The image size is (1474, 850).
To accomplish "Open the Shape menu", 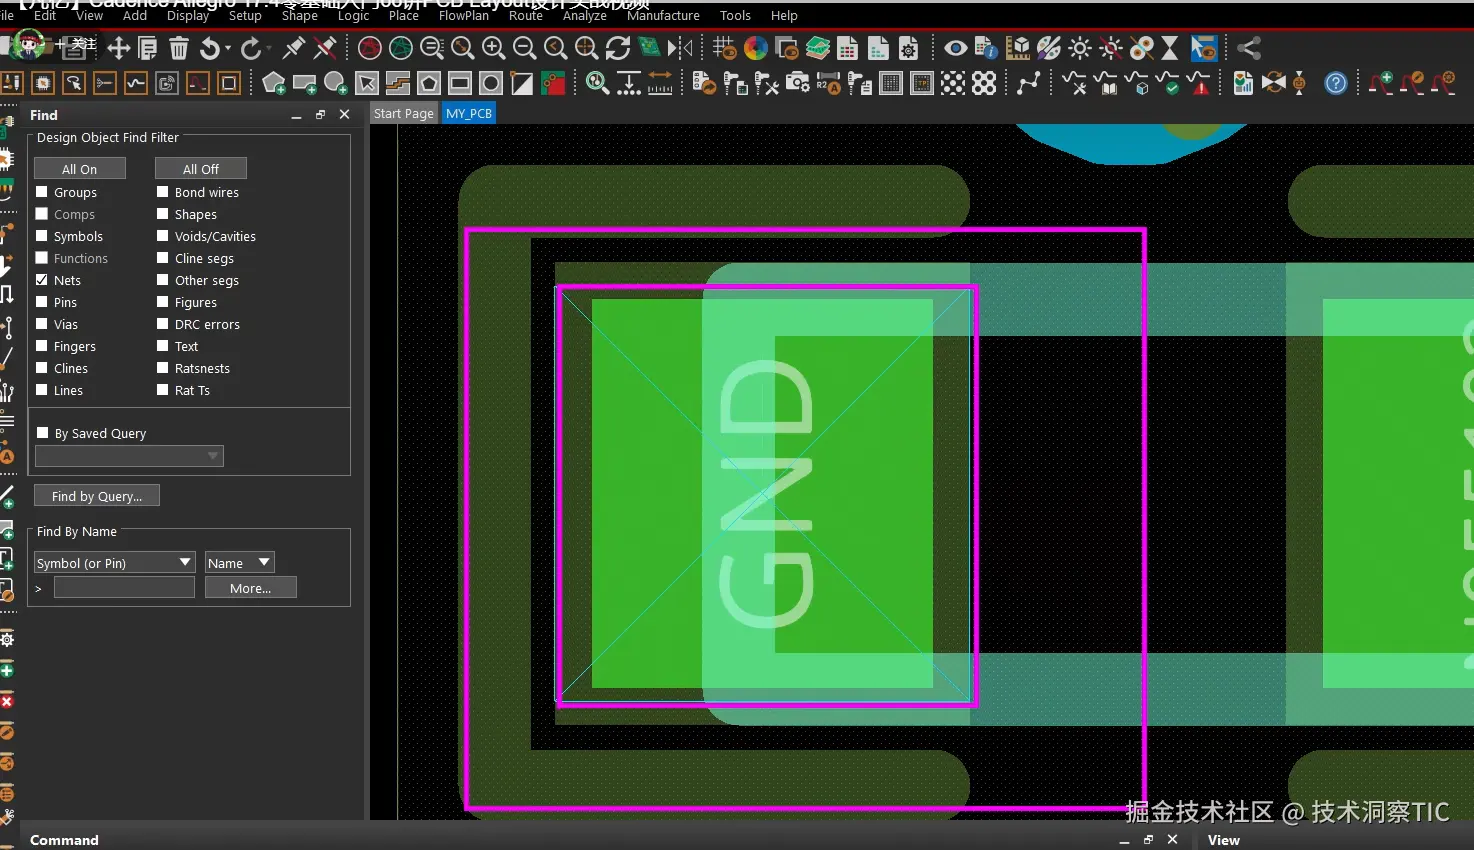I will pos(299,15).
